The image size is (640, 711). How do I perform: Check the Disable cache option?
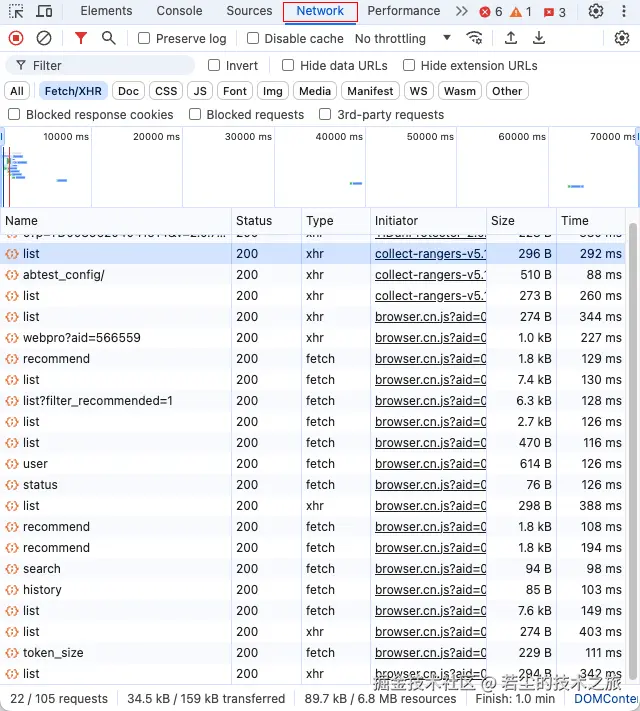point(253,38)
